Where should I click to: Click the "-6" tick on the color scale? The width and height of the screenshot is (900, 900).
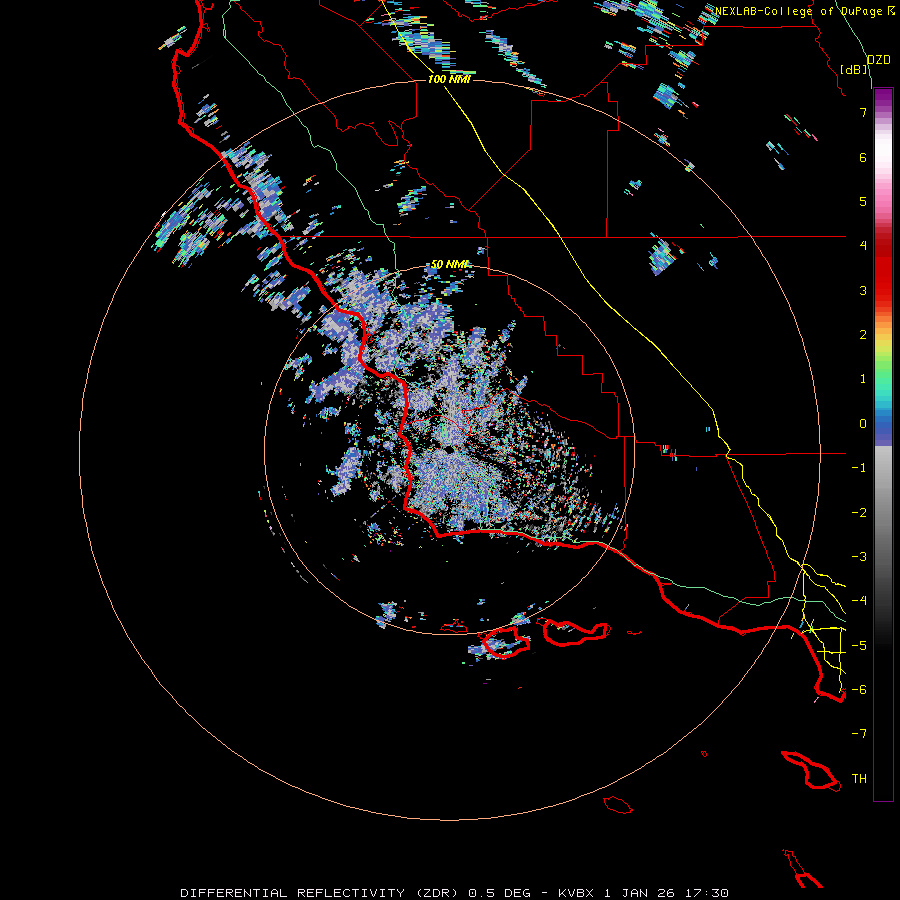[x=859, y=690]
